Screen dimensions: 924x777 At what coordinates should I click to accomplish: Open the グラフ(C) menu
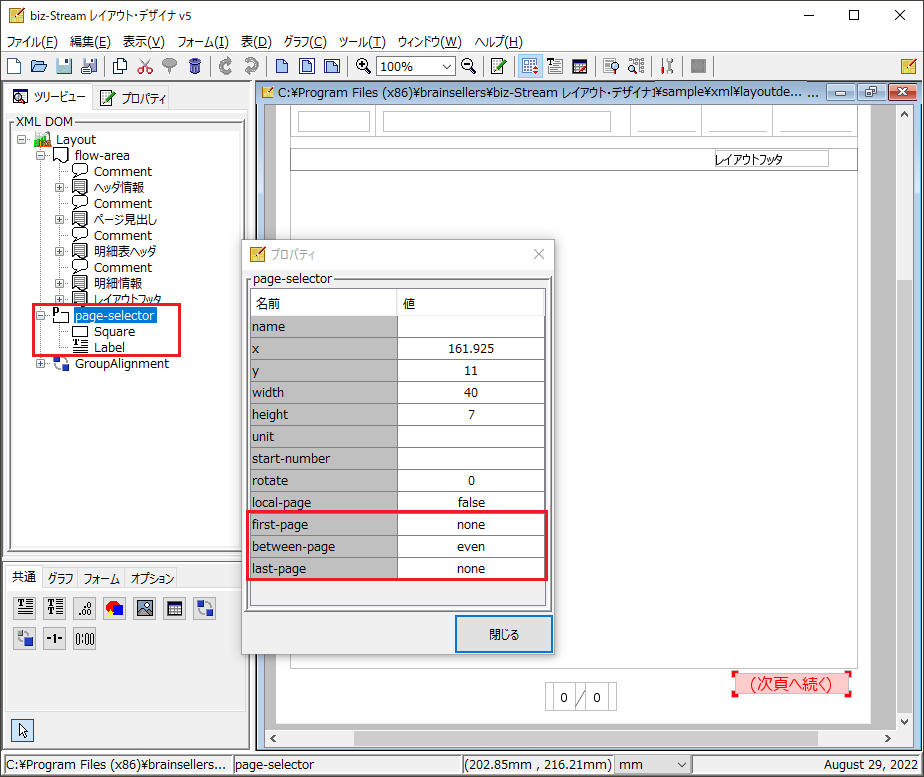(305, 42)
